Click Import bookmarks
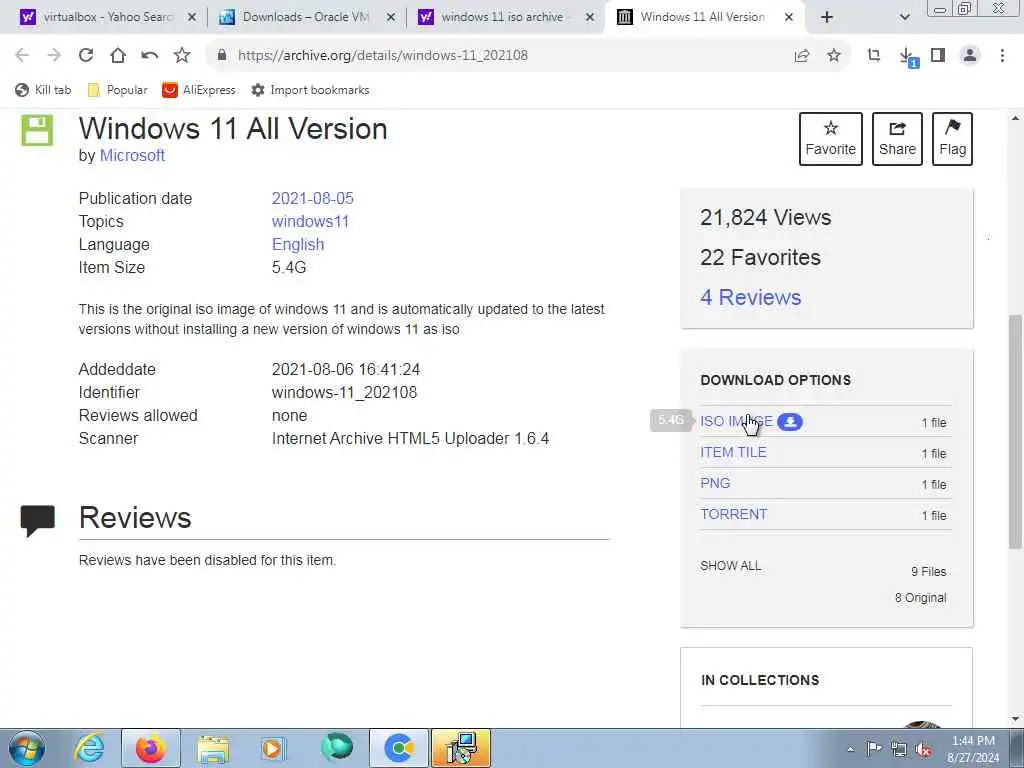 coord(311,90)
